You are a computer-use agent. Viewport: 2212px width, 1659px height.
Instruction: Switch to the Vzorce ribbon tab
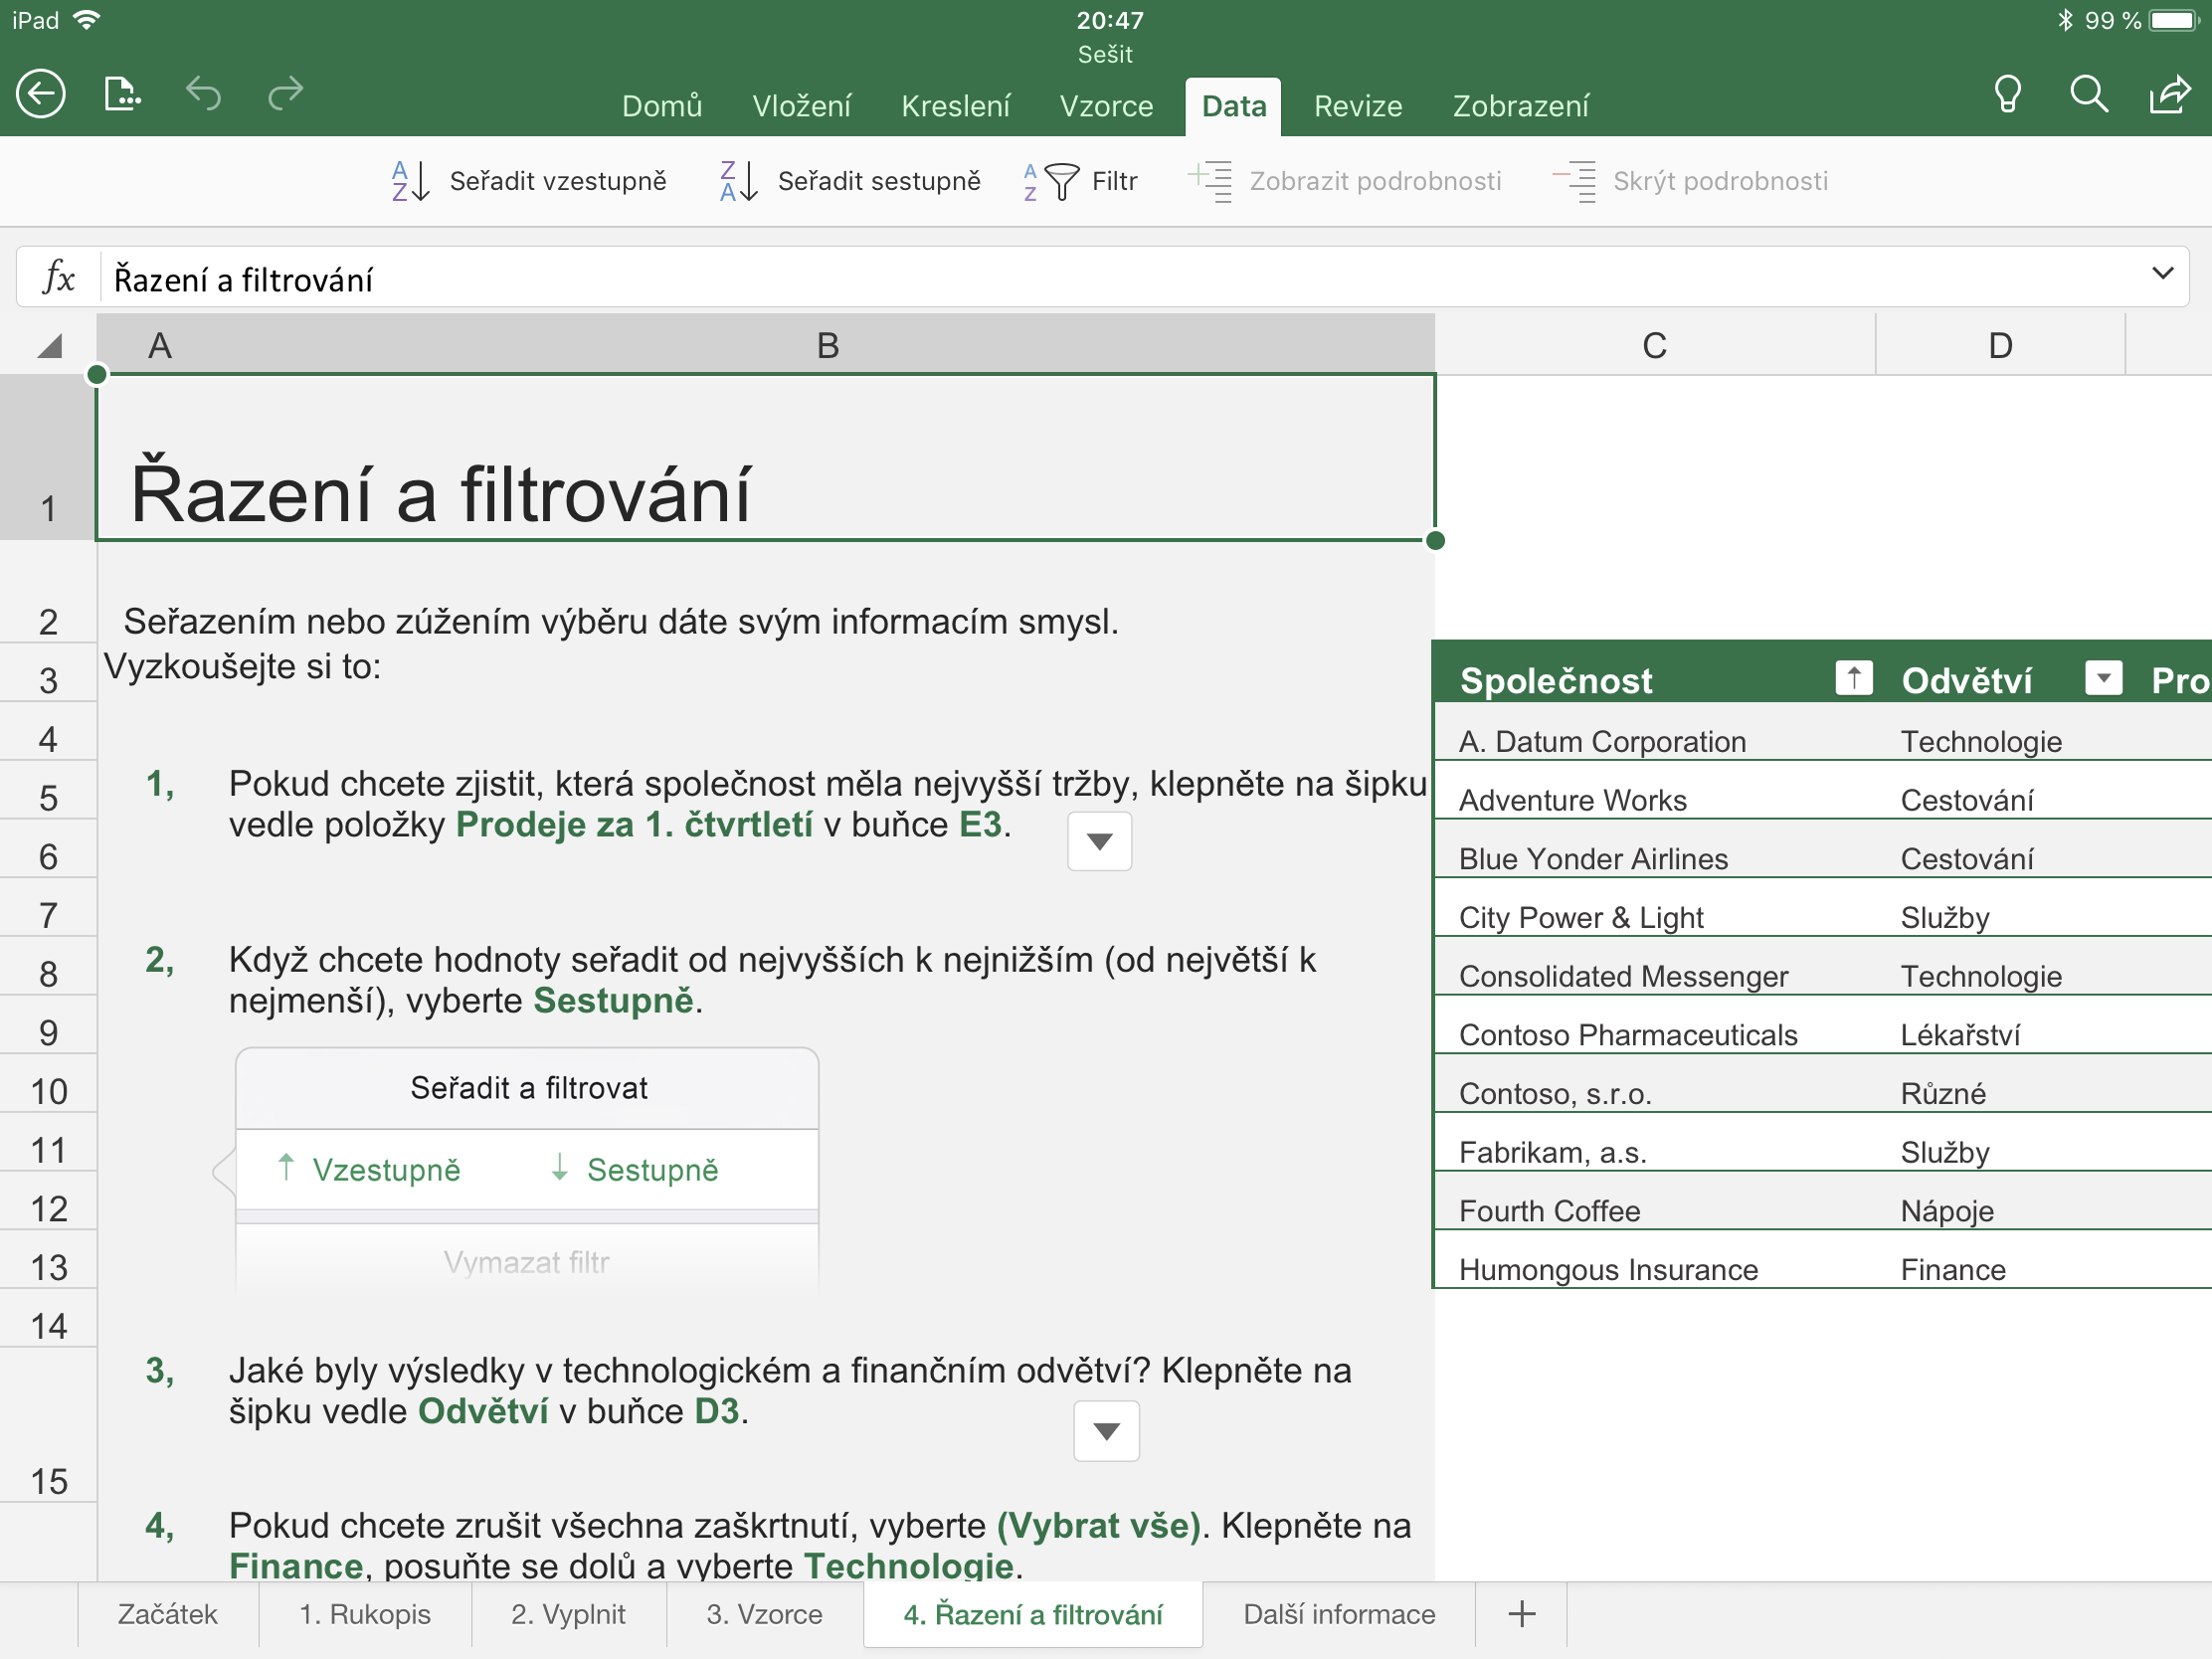click(x=1106, y=106)
